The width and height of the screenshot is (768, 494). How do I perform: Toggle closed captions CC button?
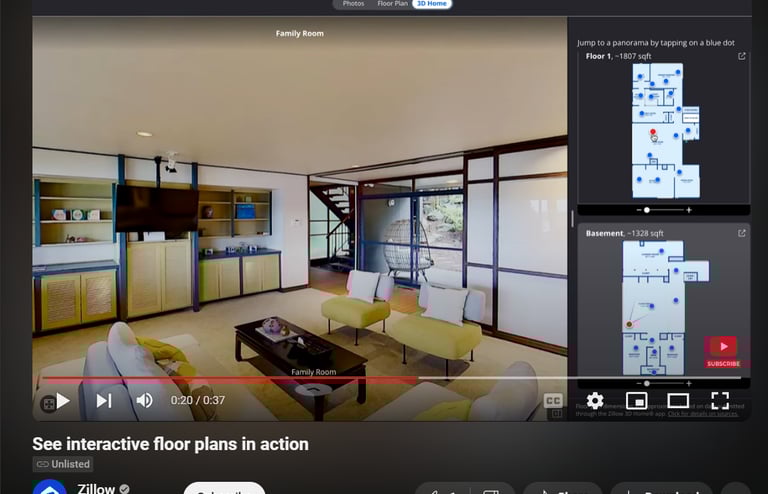point(553,401)
